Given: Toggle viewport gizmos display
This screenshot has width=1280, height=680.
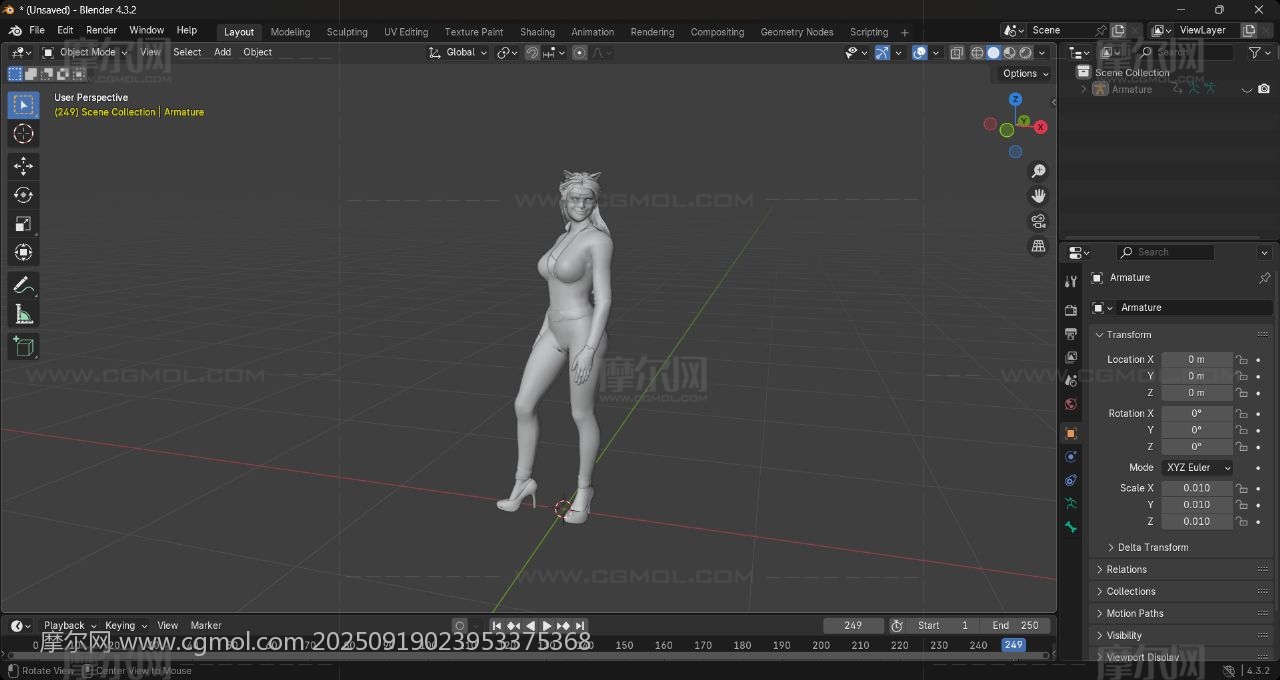Looking at the screenshot, I should coord(882,52).
